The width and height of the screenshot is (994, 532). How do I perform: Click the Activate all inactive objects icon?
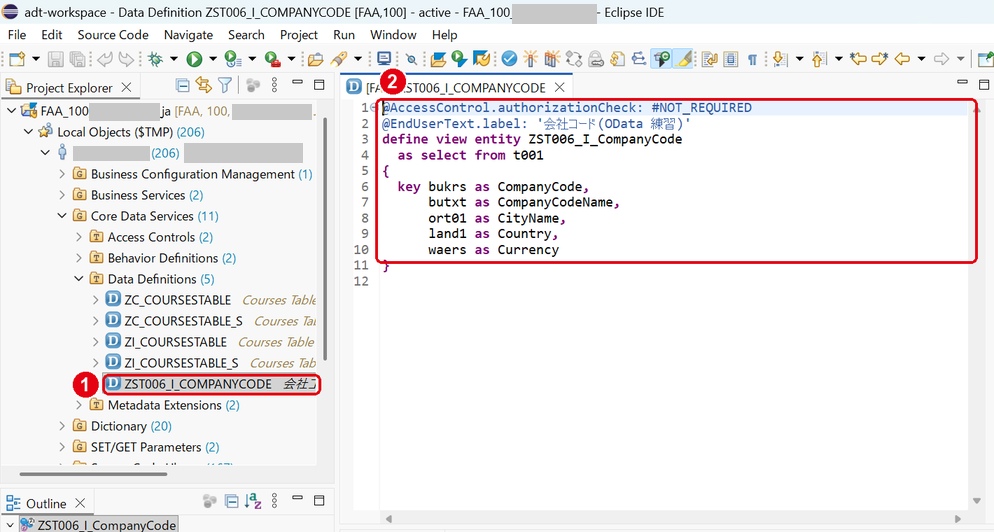(552, 59)
